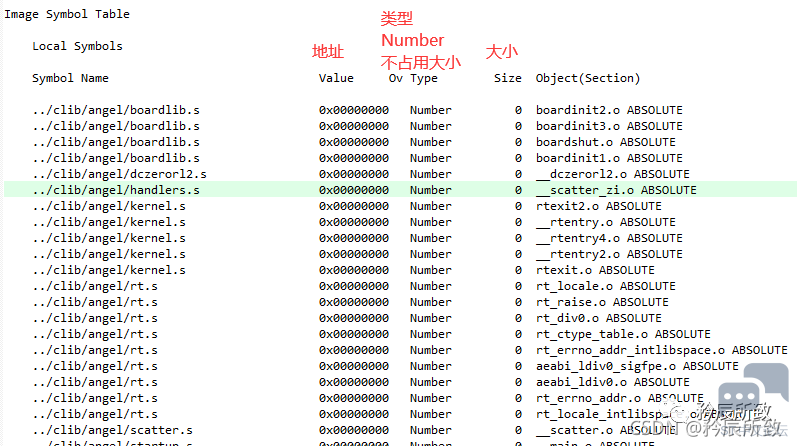Select 'rt_ctype_table.o ABSOLUTE' entry
Viewport: 797px width, 446px height.
tap(623, 334)
